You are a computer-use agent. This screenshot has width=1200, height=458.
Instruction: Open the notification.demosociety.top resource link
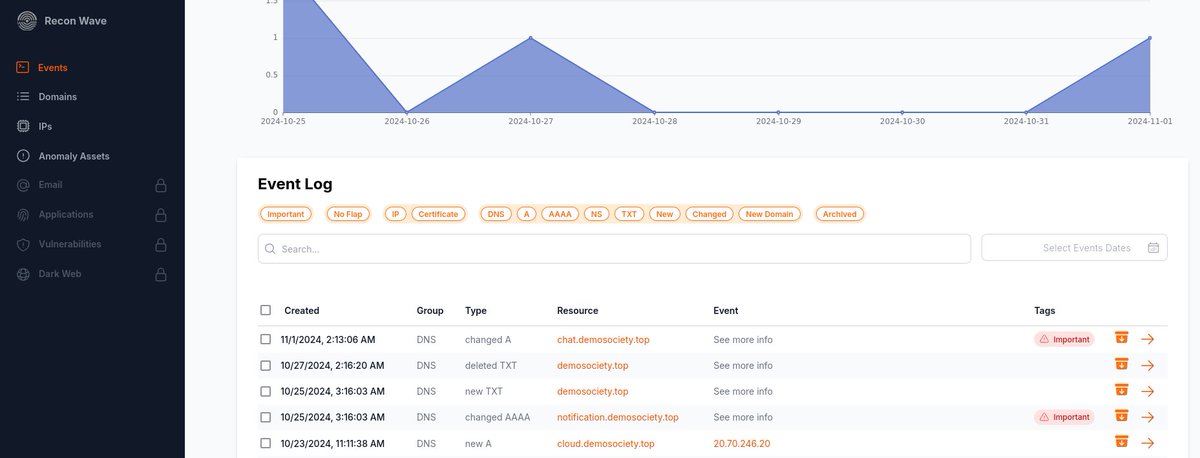click(618, 418)
